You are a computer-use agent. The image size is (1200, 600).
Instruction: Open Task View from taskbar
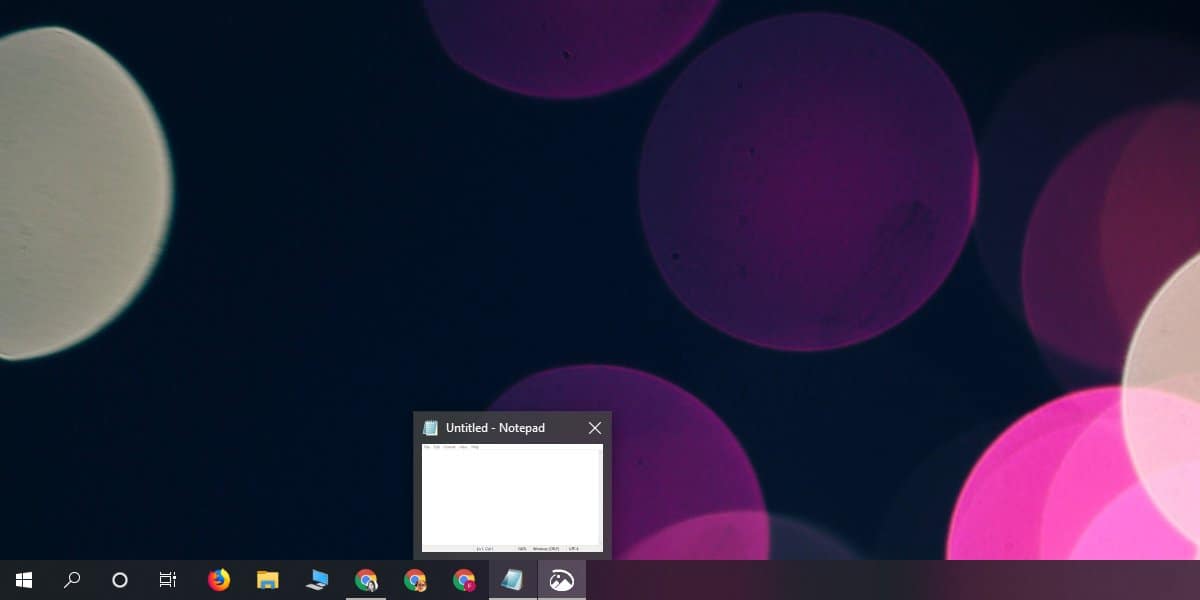(x=168, y=580)
